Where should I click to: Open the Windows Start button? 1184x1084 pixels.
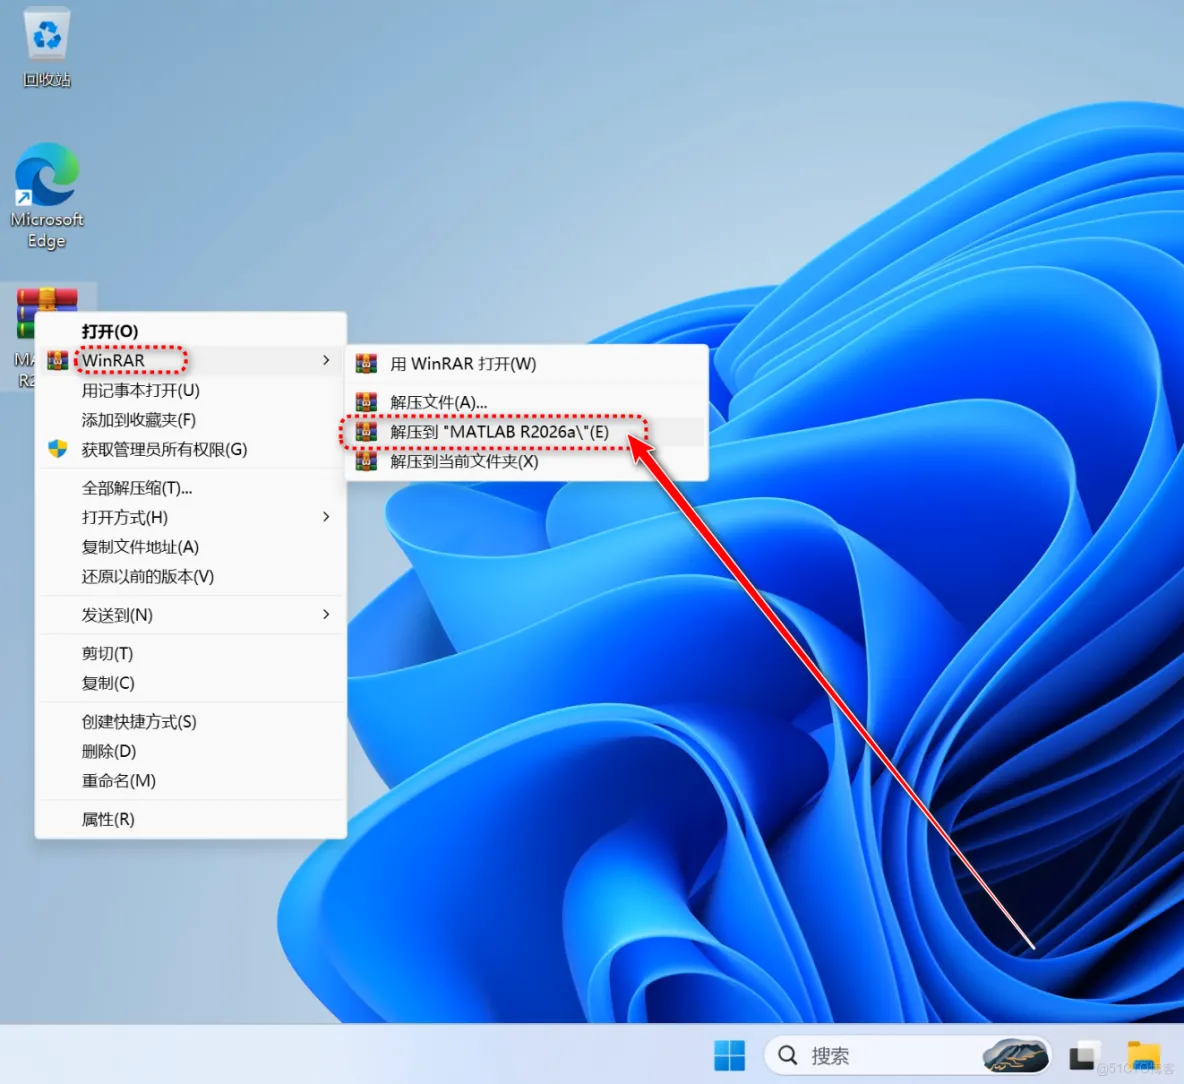click(x=729, y=1055)
